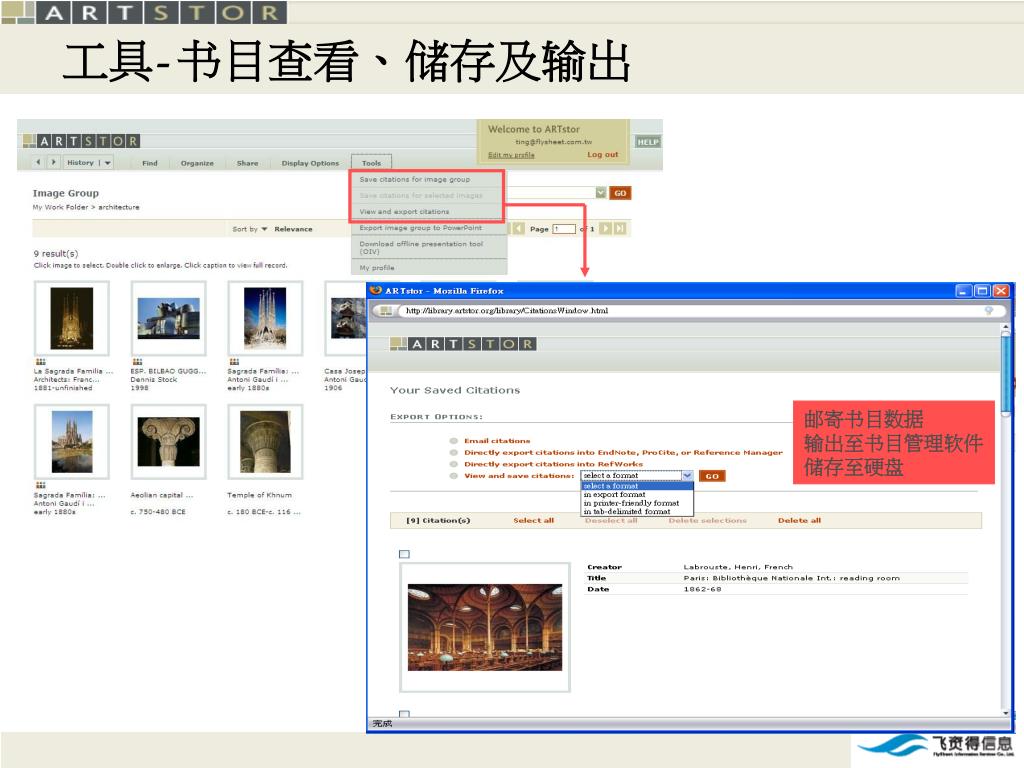Select the Email citations radio button

(x=453, y=441)
